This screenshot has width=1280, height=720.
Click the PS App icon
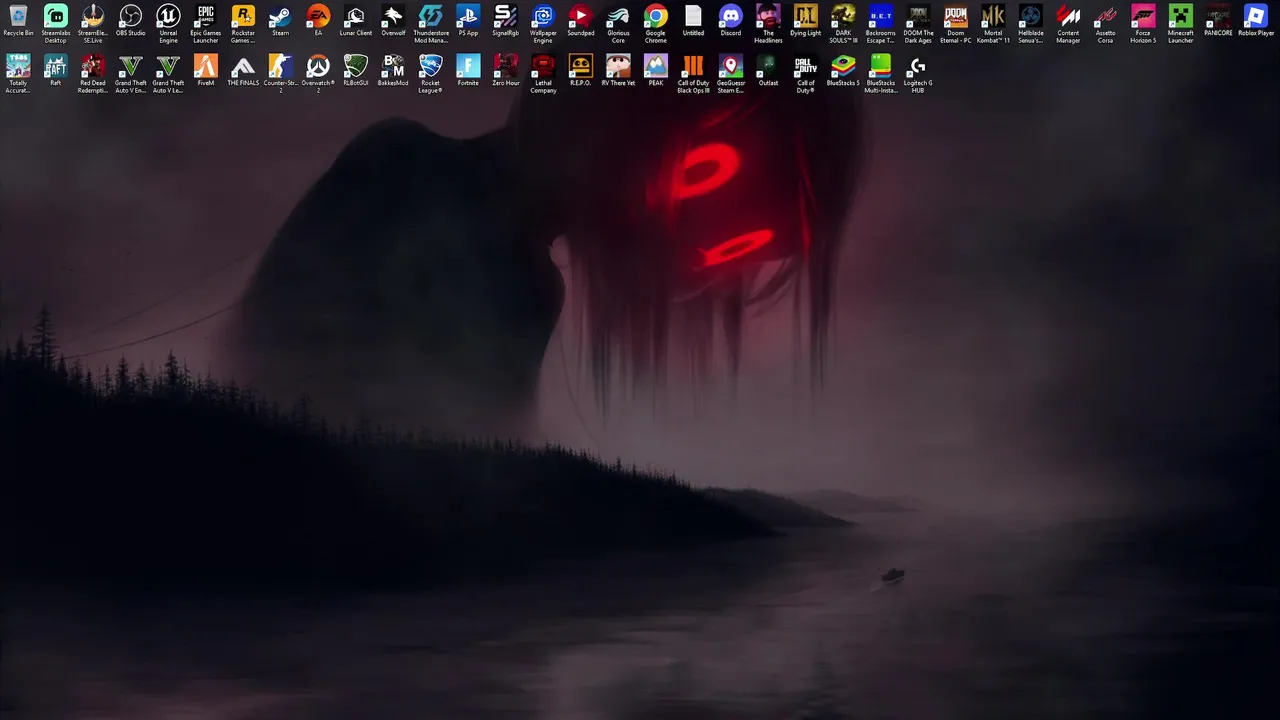point(468,21)
